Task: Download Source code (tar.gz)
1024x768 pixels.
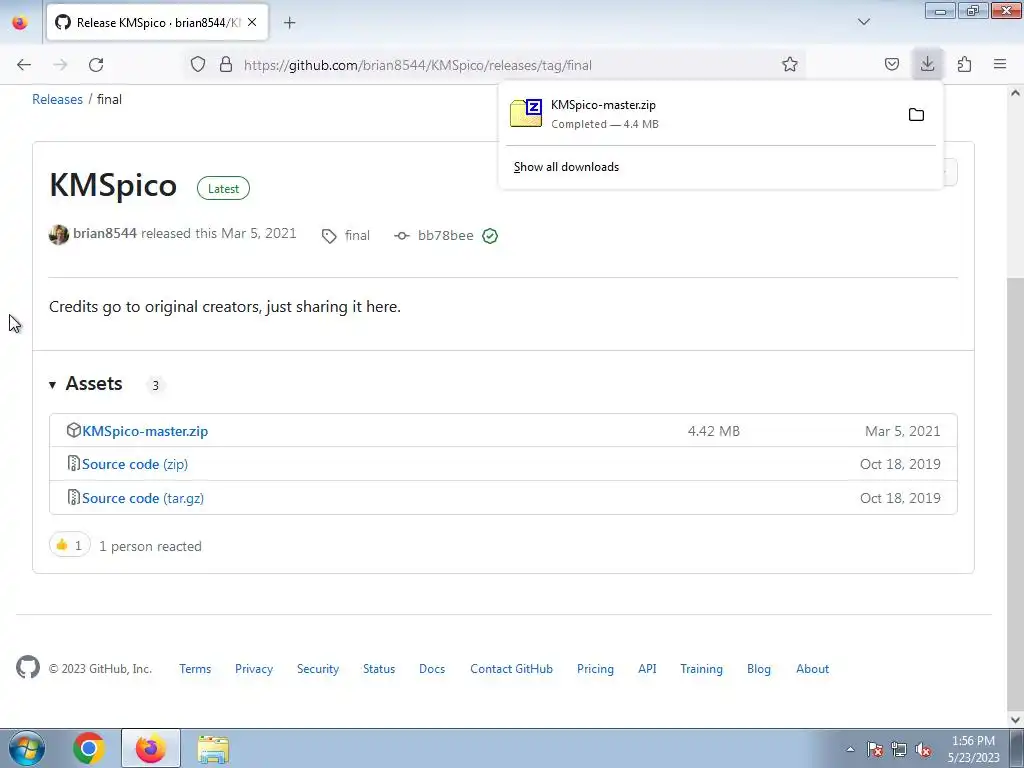Action: (142, 498)
